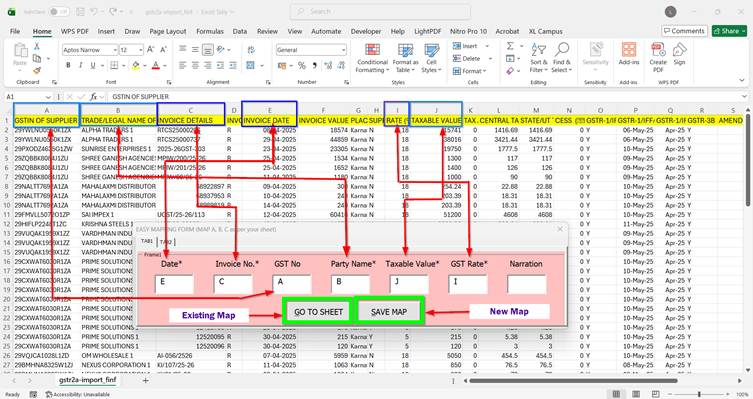Click the SAVE MAP button
This screenshot has height=399, width=753.
pos(389,312)
